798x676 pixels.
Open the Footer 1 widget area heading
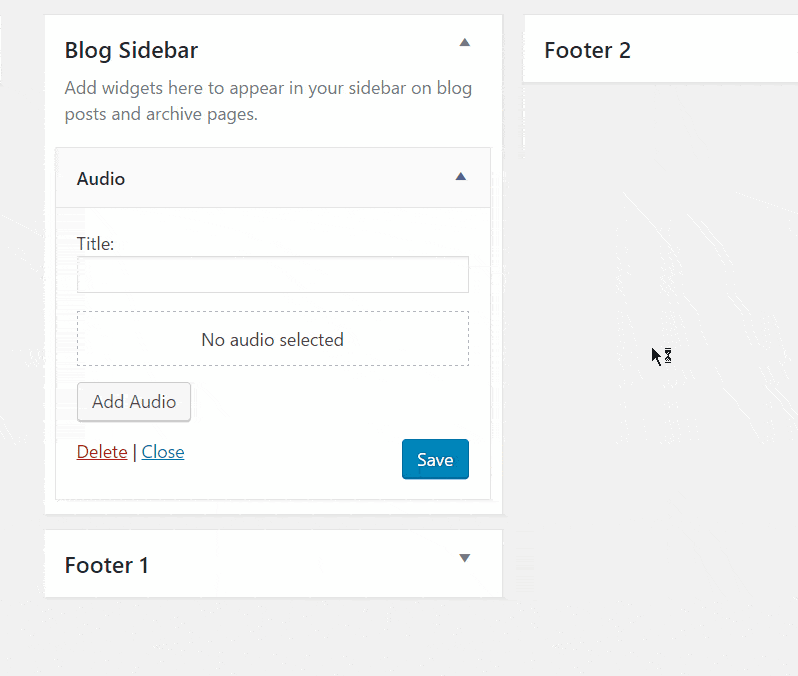coord(107,565)
